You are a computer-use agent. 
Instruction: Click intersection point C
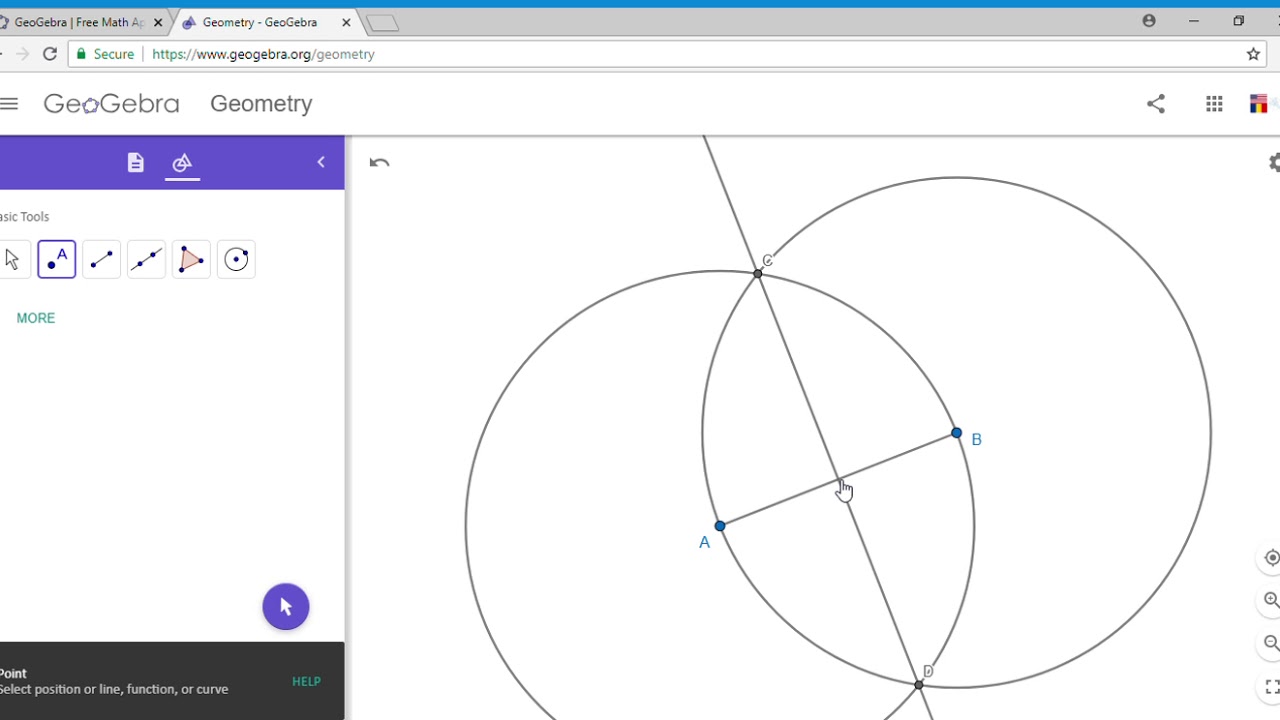[758, 273]
